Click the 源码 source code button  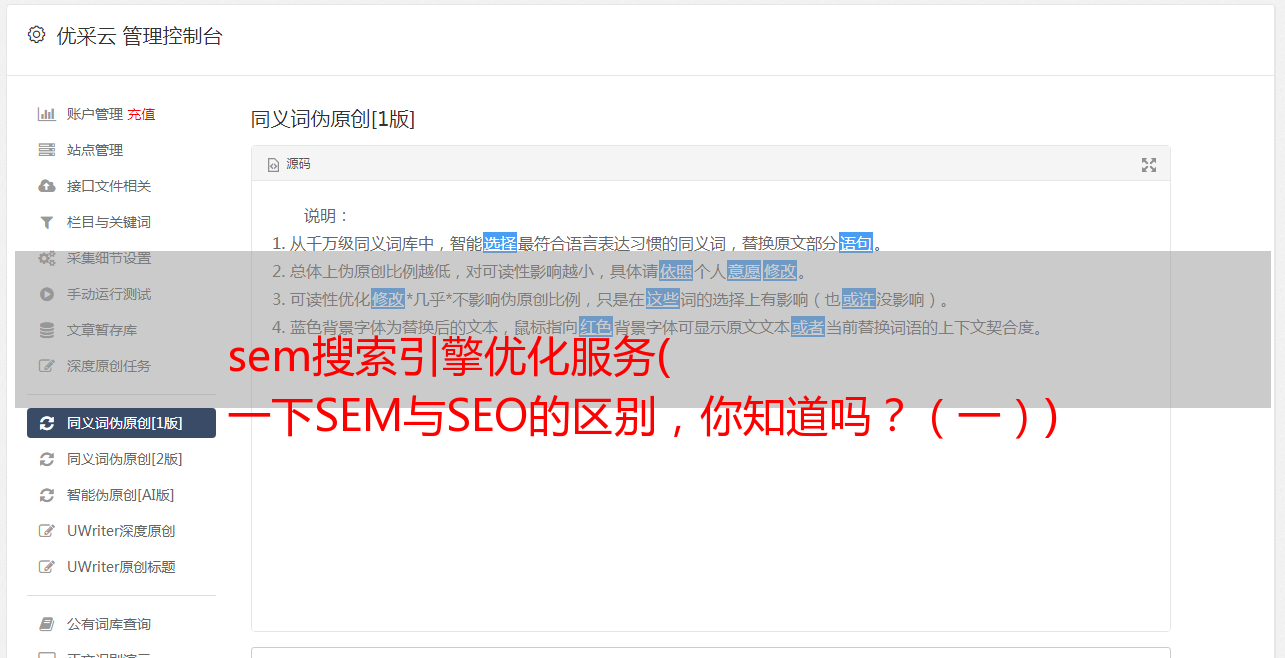pos(288,164)
